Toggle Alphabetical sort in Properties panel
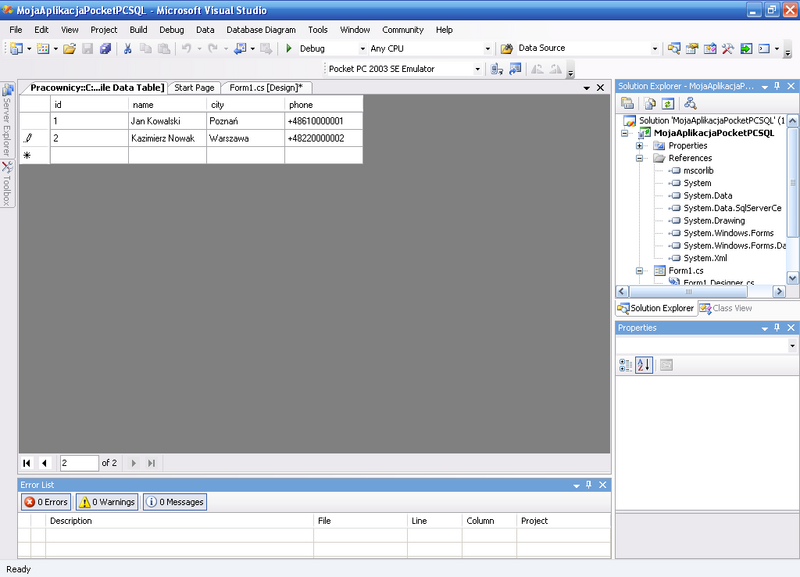Screen dimensions: 800x577 click(x=644, y=365)
